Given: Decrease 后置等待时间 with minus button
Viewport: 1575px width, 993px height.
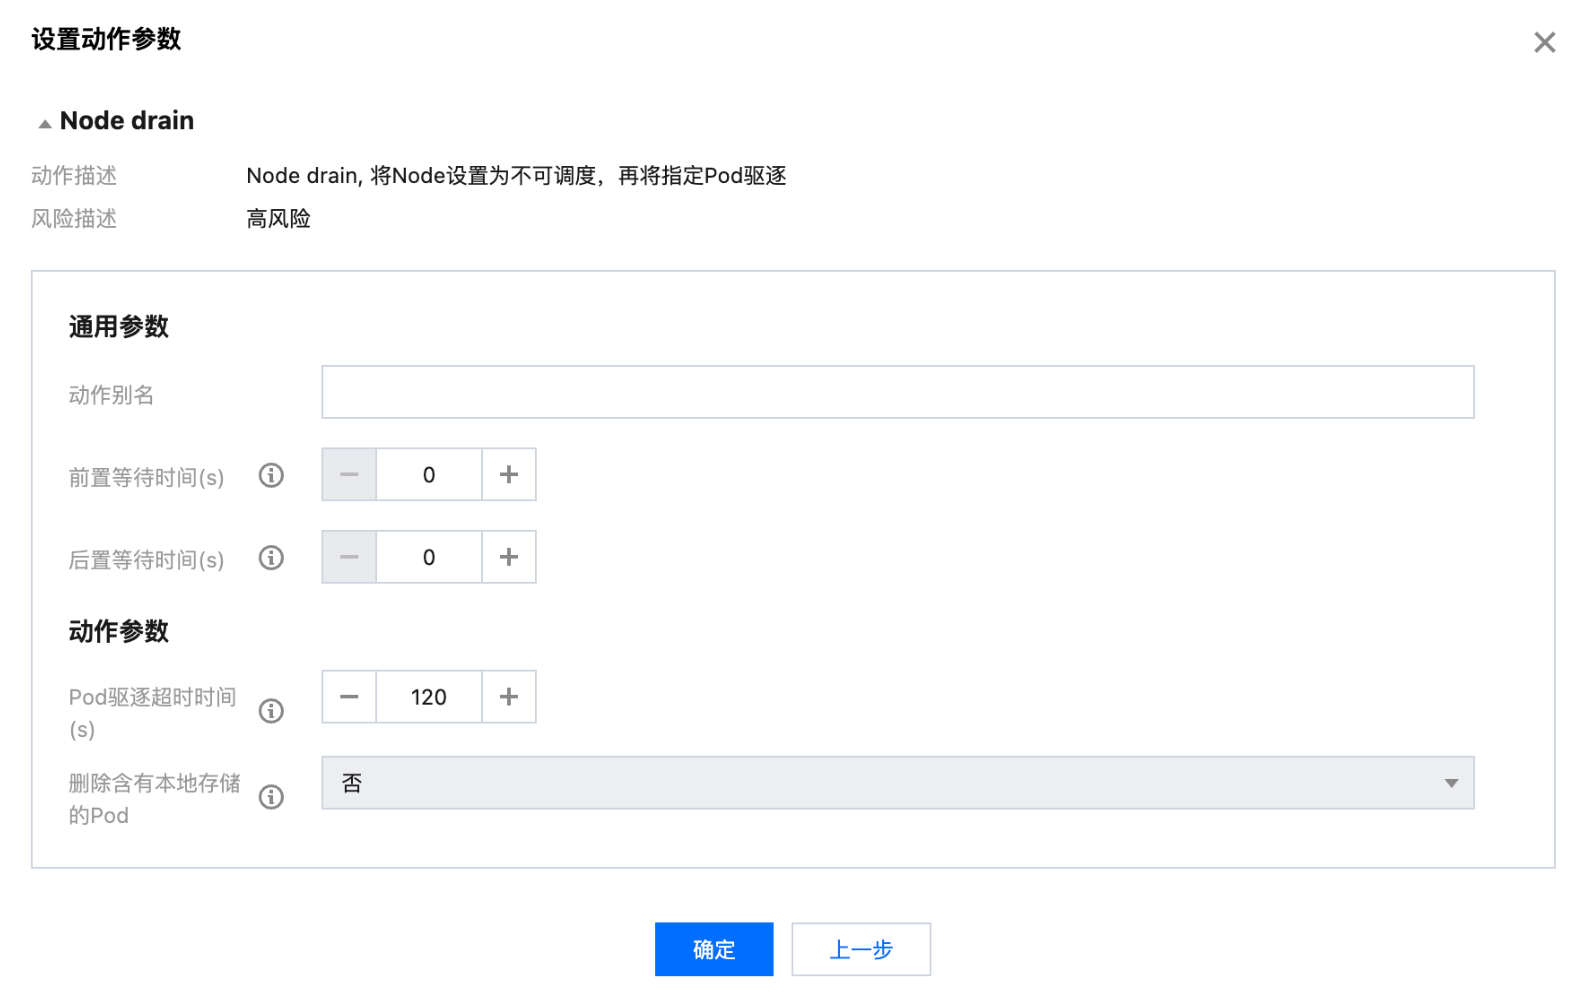Looking at the screenshot, I should 349,557.
